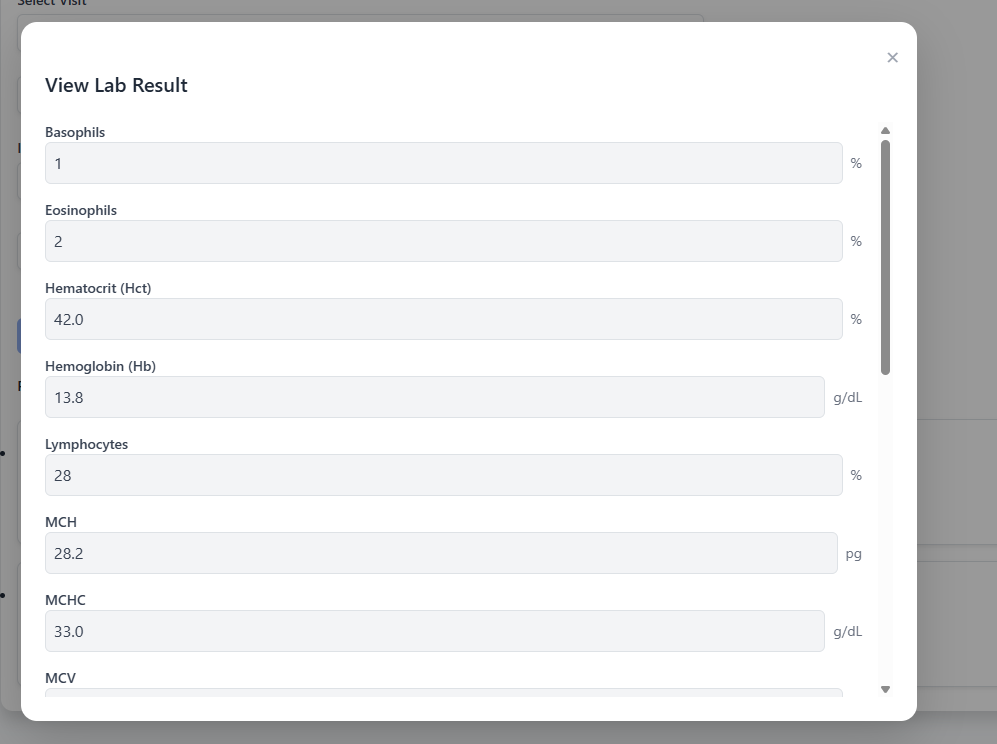The height and width of the screenshot is (744, 997).
Task: Click the MCH result field
Action: (440, 553)
